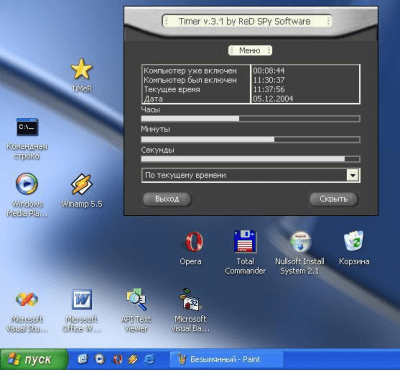Click the Выход button in Timer
Image resolution: width=400 pixels, height=370 pixels.
[x=167, y=199]
